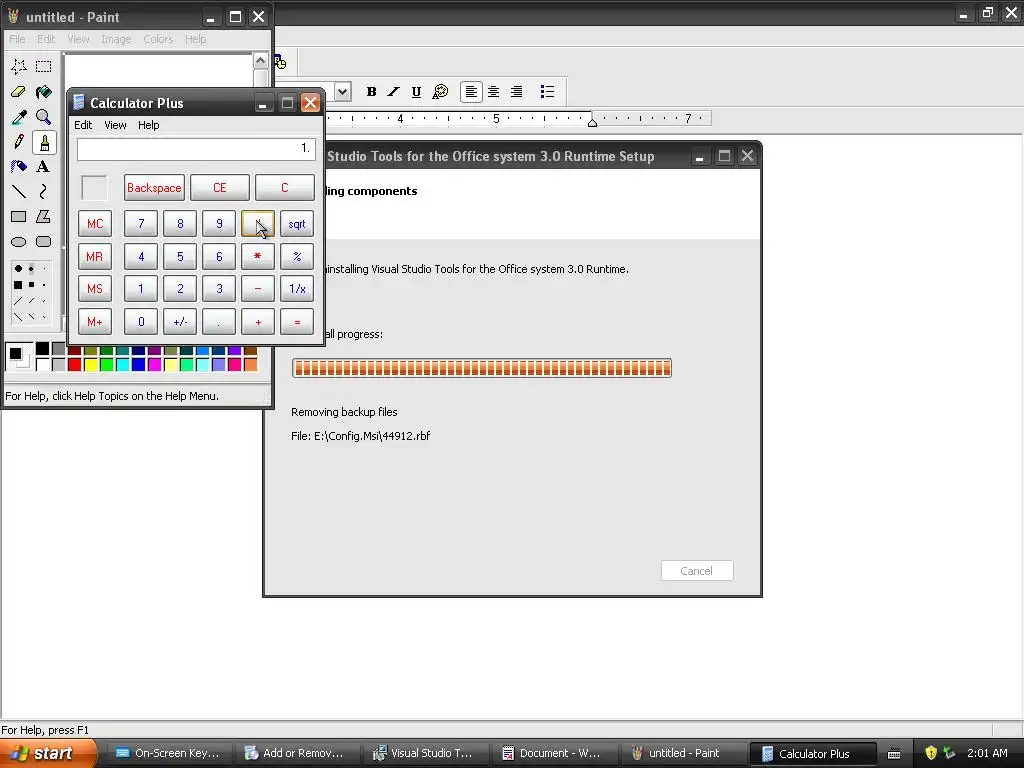Open Calculator Plus Edit menu

coord(83,125)
